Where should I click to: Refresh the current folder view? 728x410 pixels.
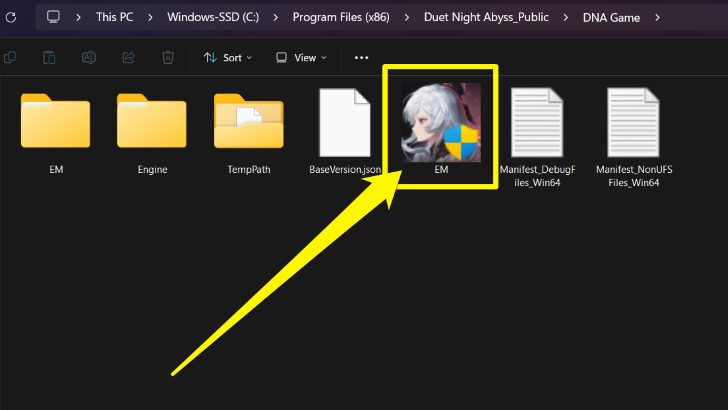pos(11,18)
